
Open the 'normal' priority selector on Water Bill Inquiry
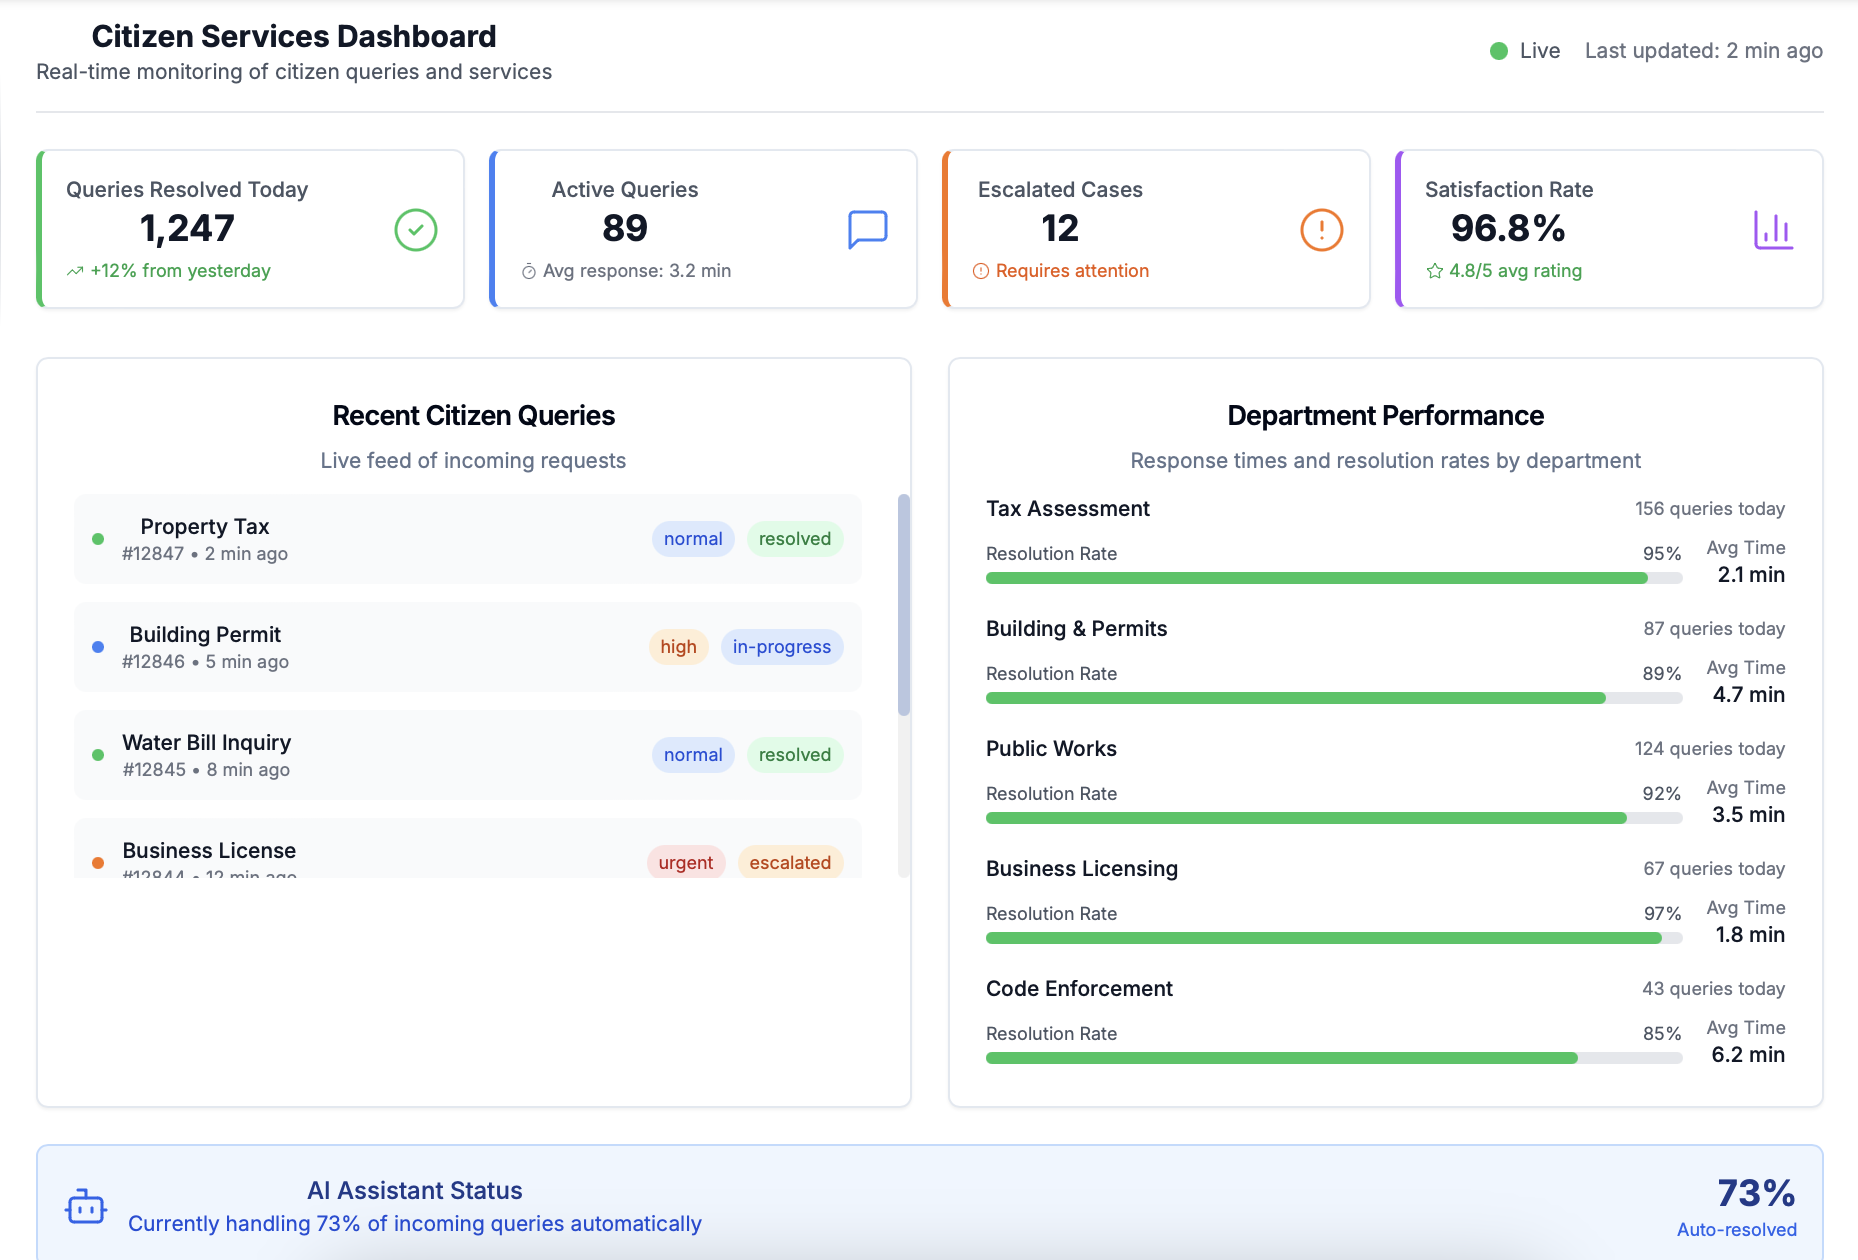click(x=692, y=755)
